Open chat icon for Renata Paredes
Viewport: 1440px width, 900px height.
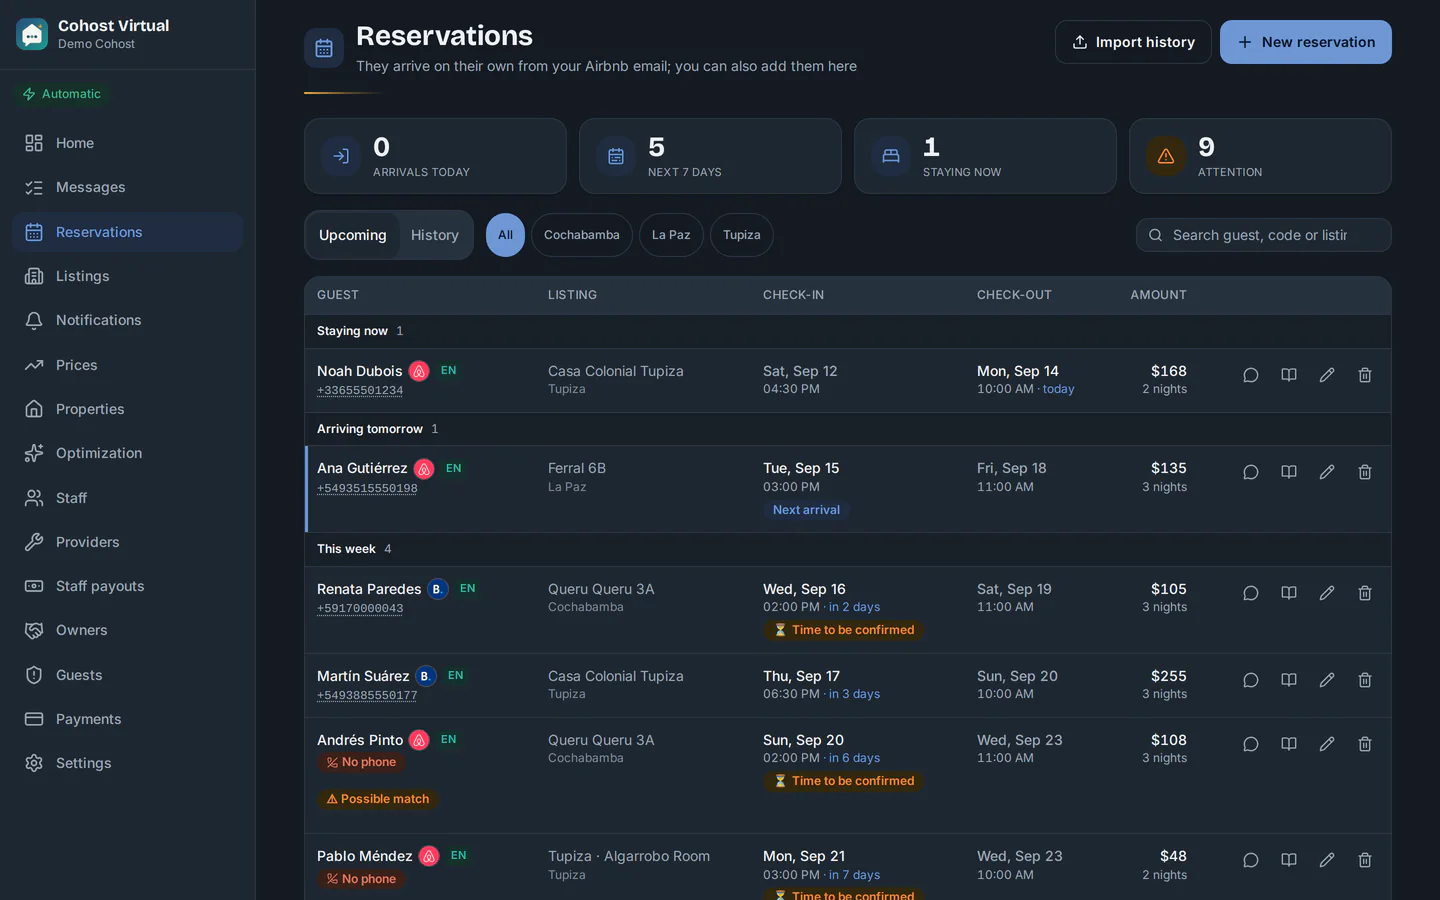coord(1250,593)
